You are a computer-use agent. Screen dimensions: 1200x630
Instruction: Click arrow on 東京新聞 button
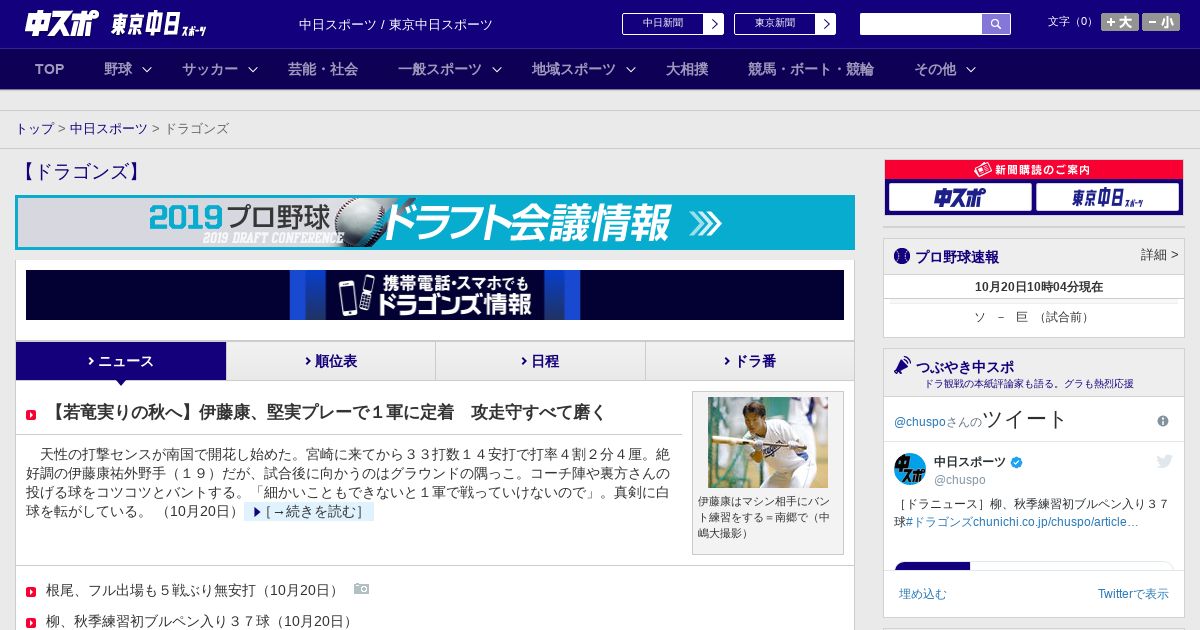coord(825,24)
